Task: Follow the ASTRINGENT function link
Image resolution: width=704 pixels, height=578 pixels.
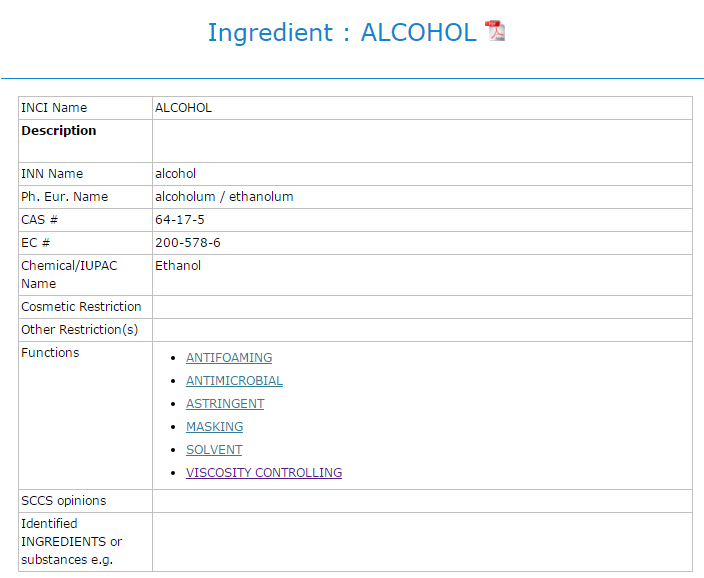Action: [x=225, y=404]
